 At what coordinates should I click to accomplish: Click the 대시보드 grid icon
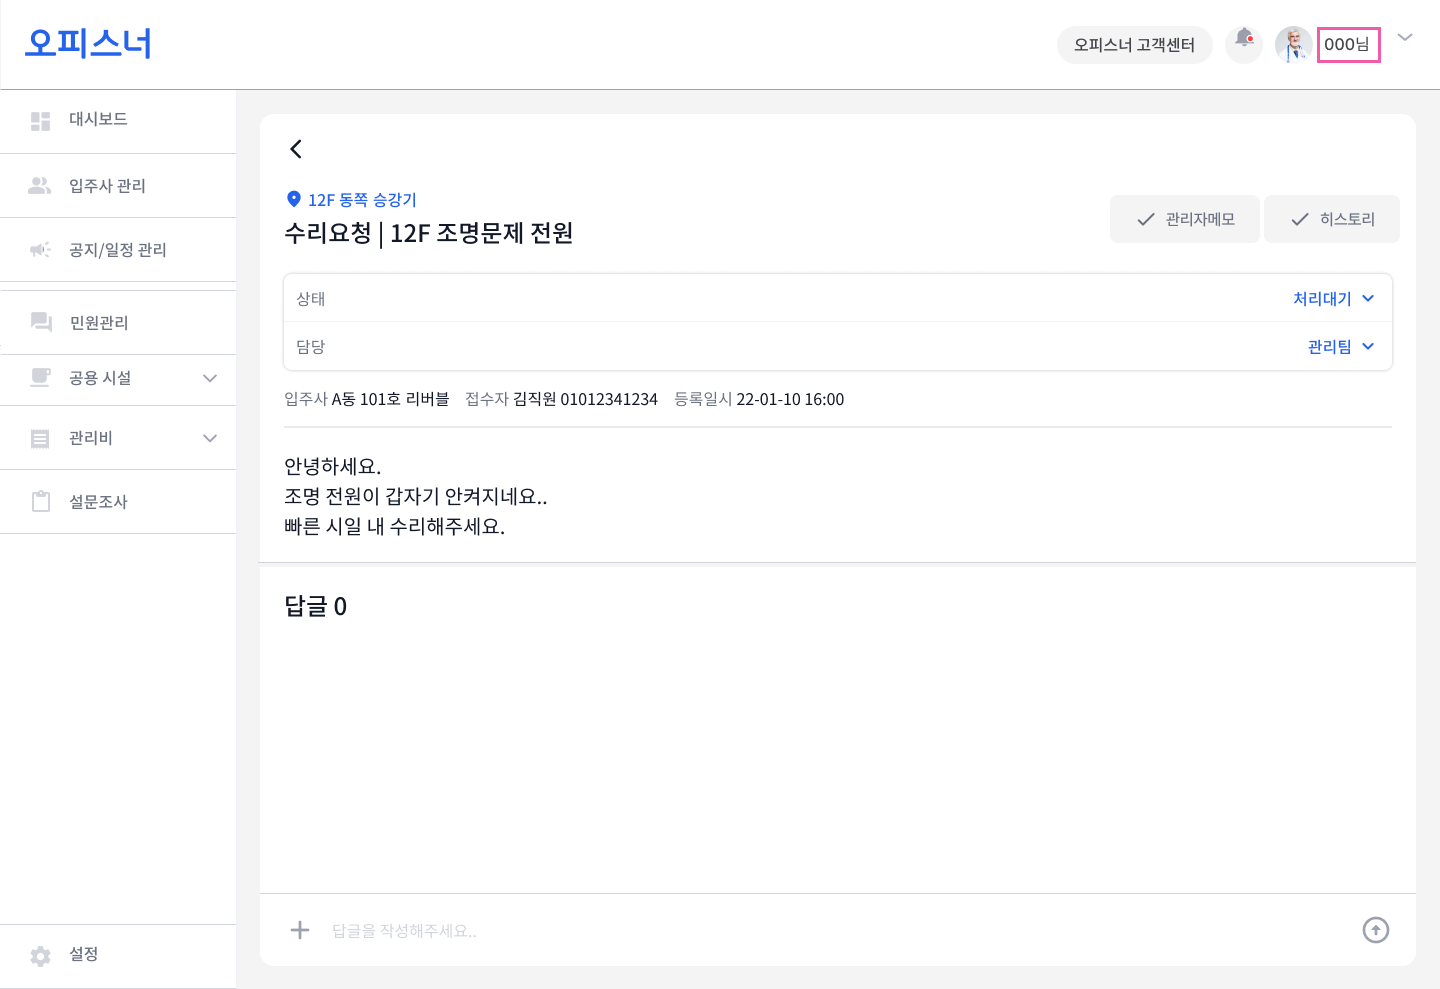pos(40,121)
